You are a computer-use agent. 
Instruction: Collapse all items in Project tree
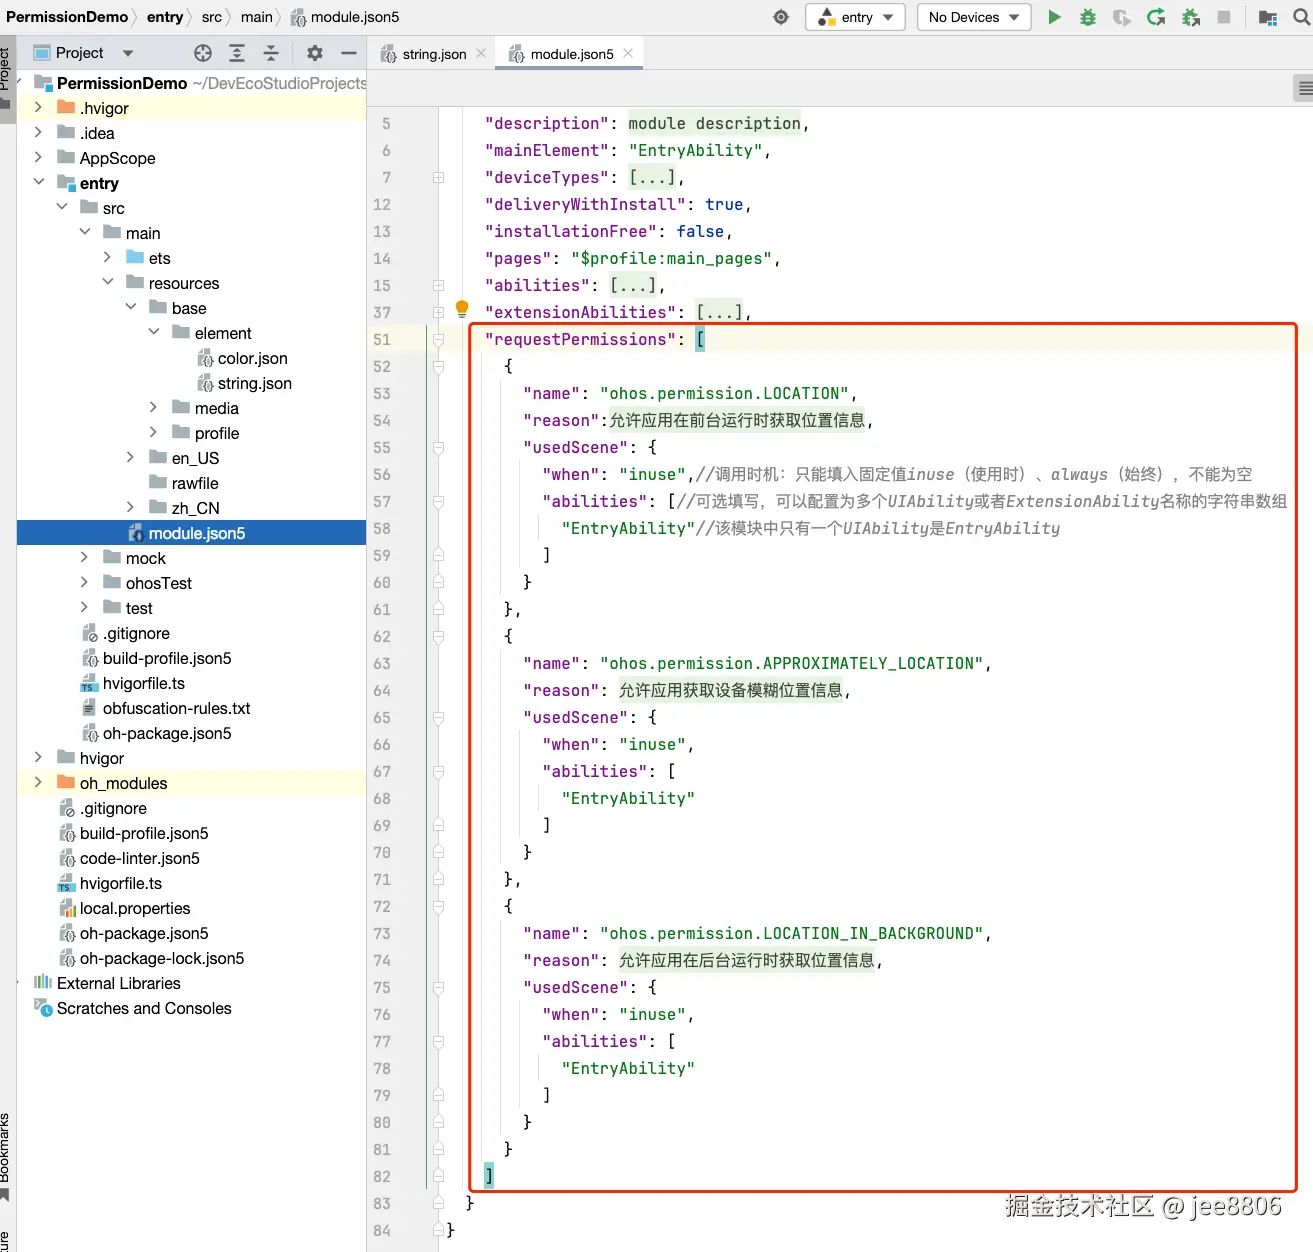point(271,53)
